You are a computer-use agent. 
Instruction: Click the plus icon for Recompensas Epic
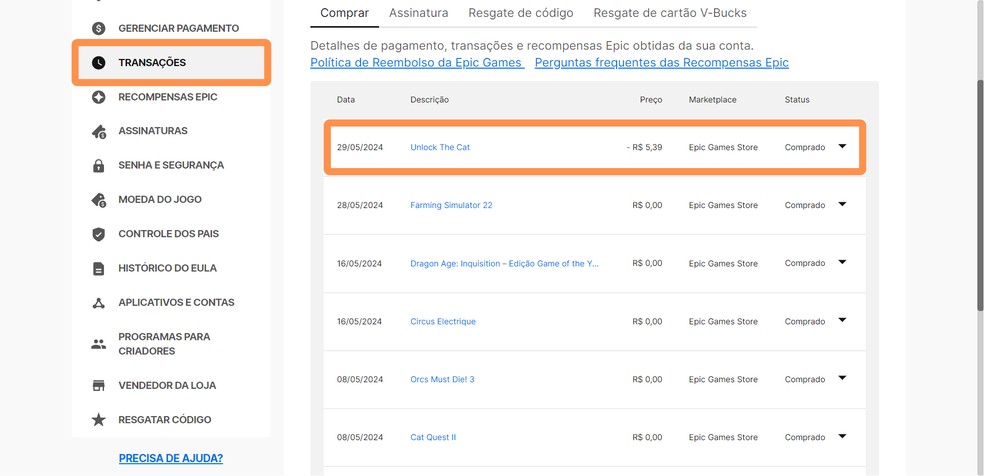pos(98,97)
